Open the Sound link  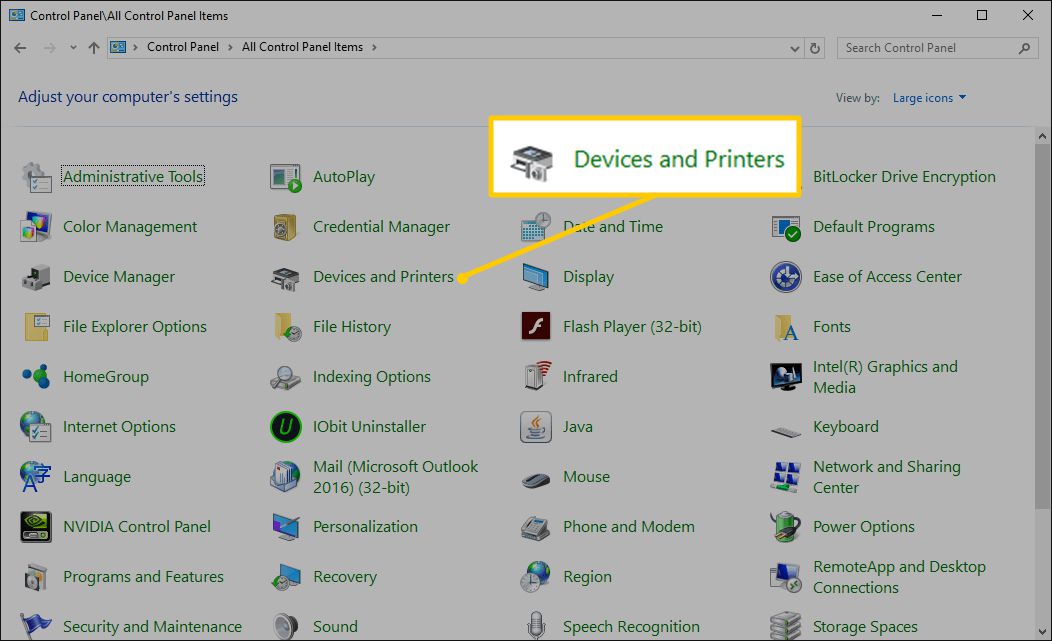click(335, 626)
